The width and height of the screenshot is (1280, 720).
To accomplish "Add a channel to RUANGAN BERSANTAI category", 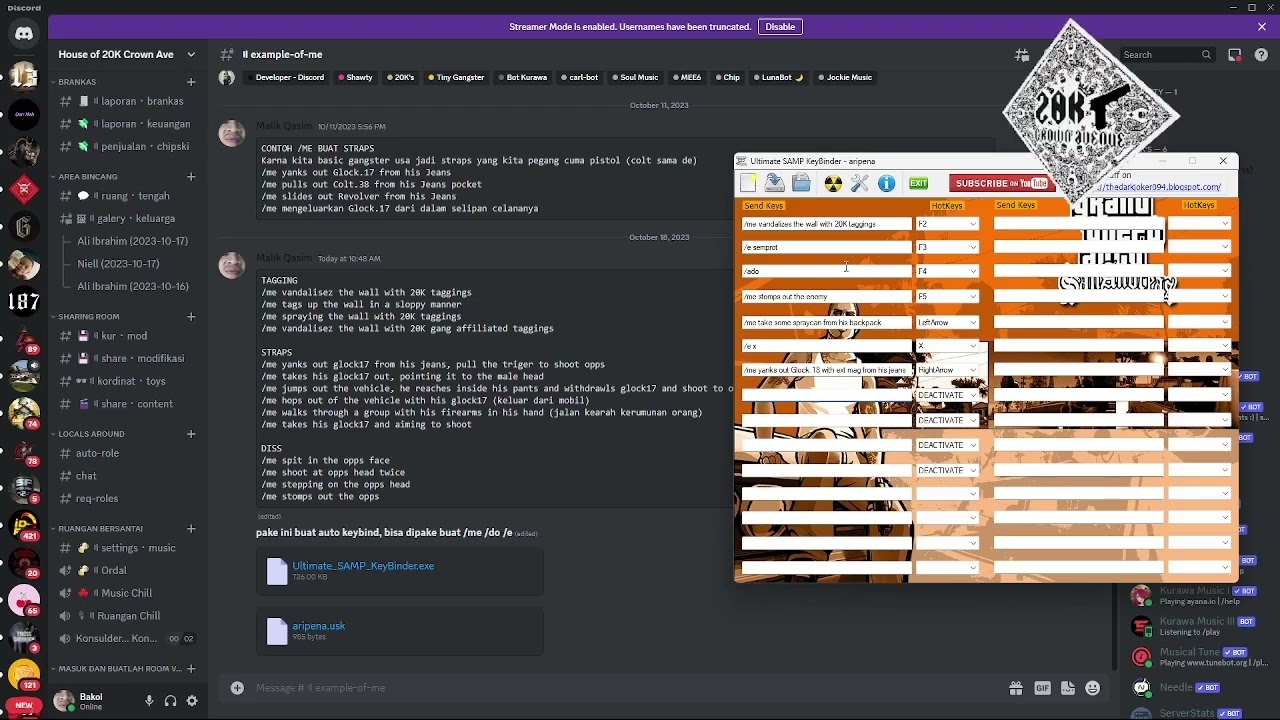I will tap(191, 529).
